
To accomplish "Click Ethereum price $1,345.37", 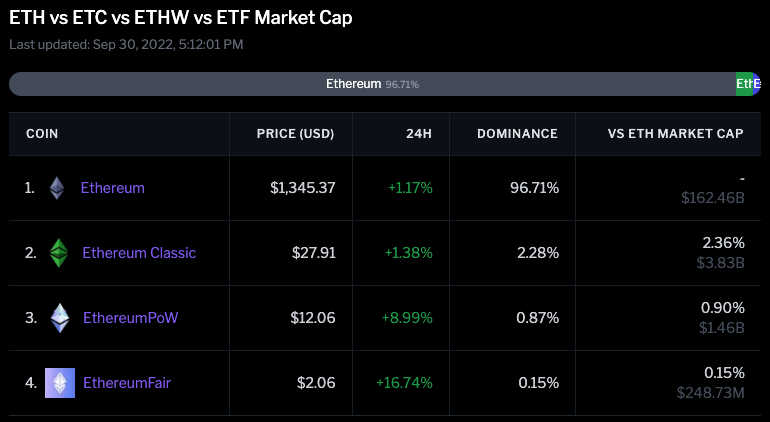I will pos(302,187).
